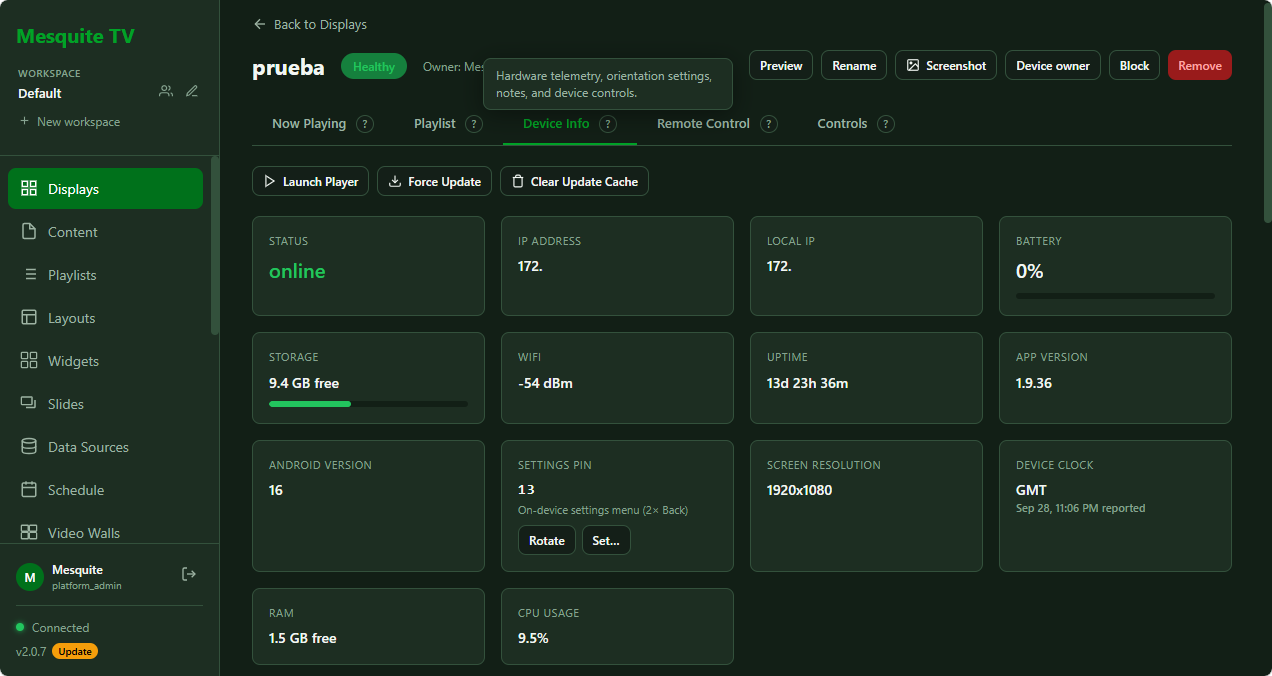Click help icon next to Now Playing
This screenshot has width=1272, height=676.
(x=365, y=124)
